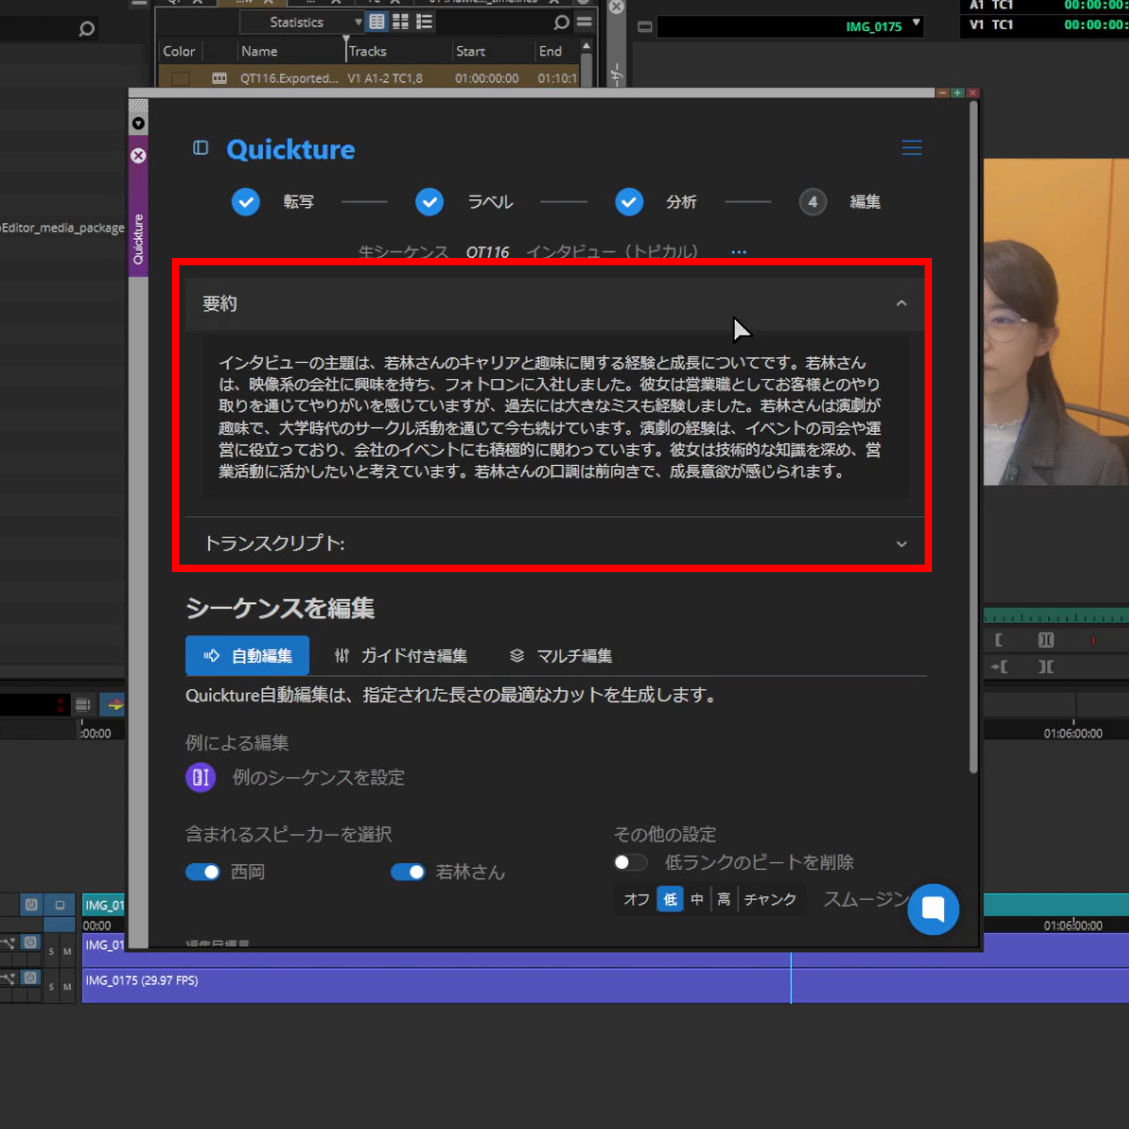Expand the トランスクリプト section
Image resolution: width=1129 pixels, height=1129 pixels.
pos(901,544)
